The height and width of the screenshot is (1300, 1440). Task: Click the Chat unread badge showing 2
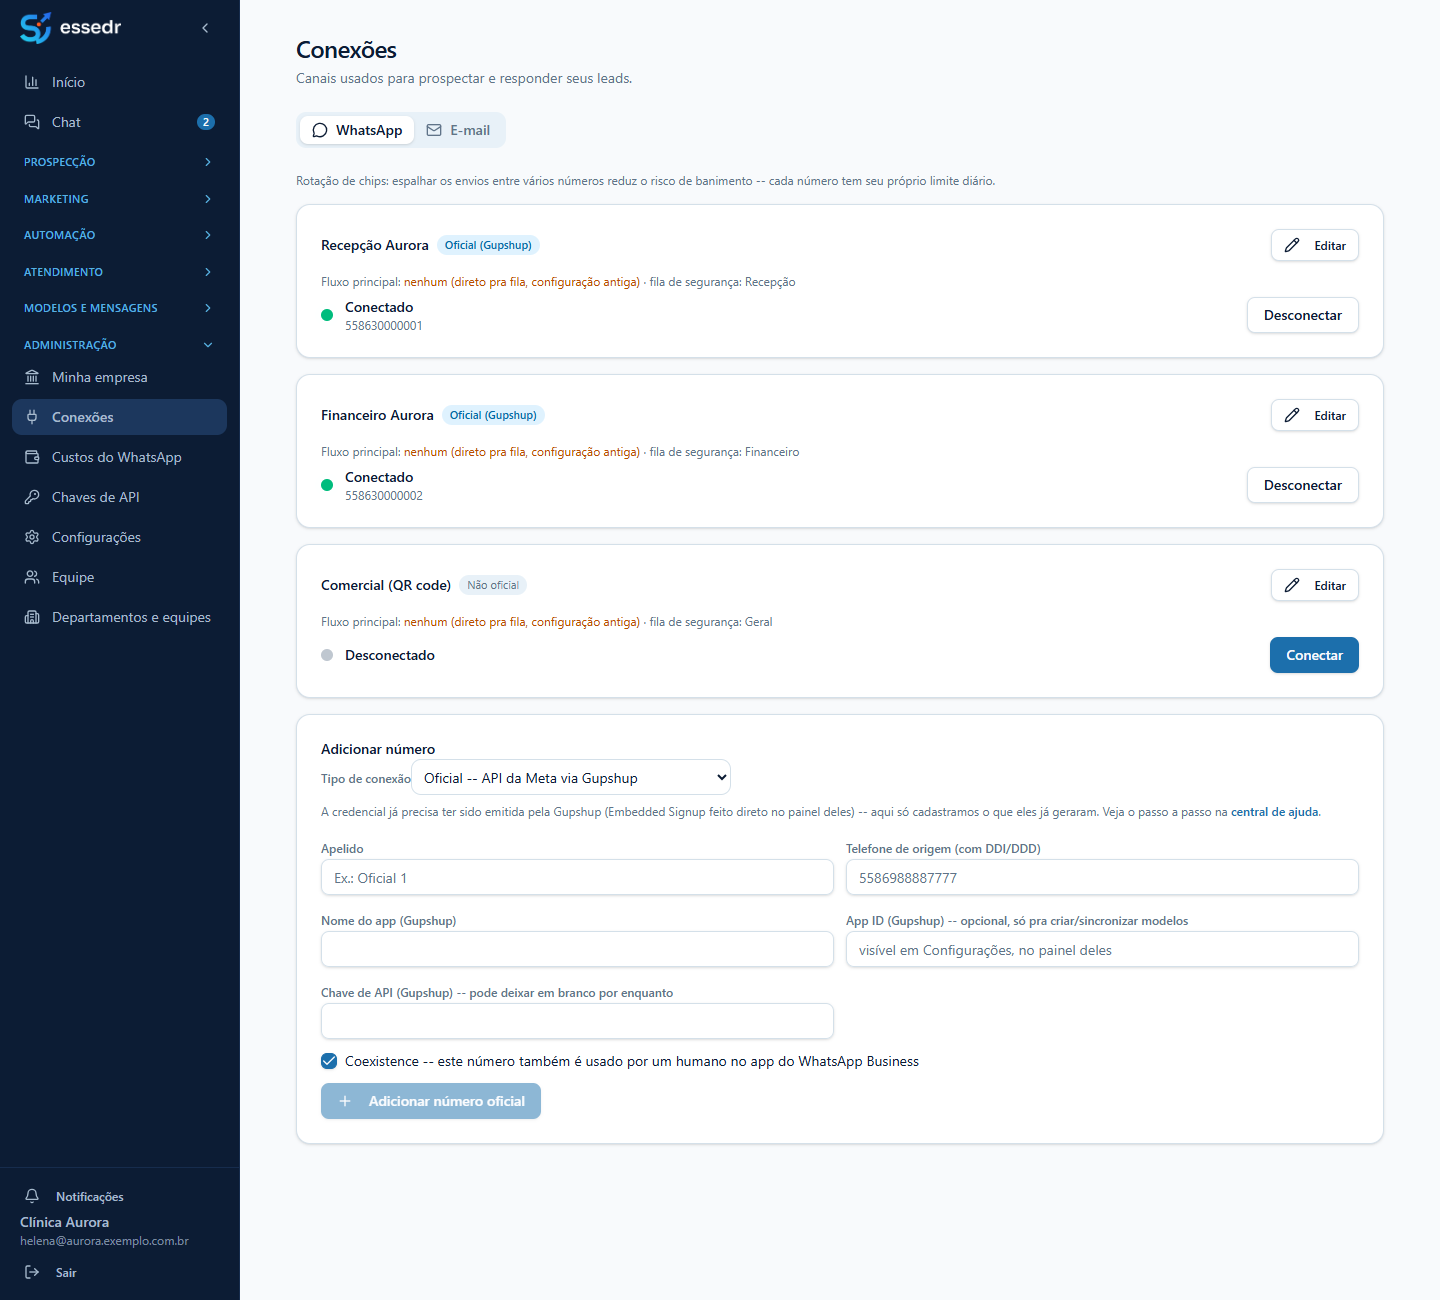coord(206,122)
